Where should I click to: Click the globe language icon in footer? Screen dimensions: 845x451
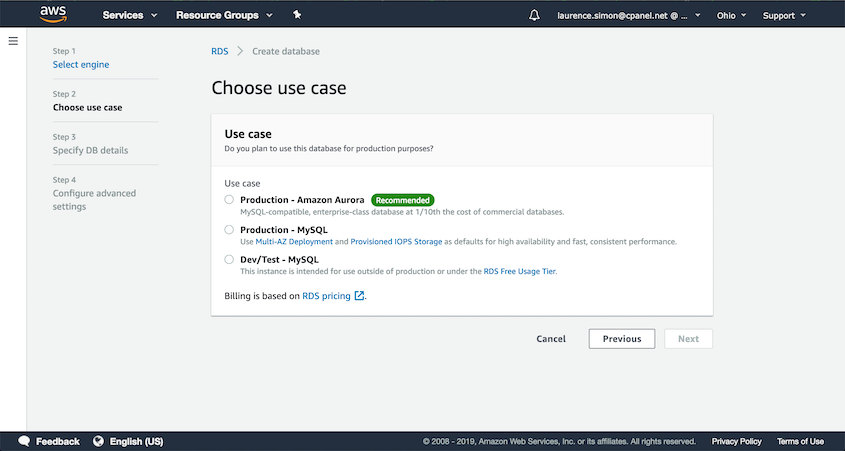tap(98, 441)
